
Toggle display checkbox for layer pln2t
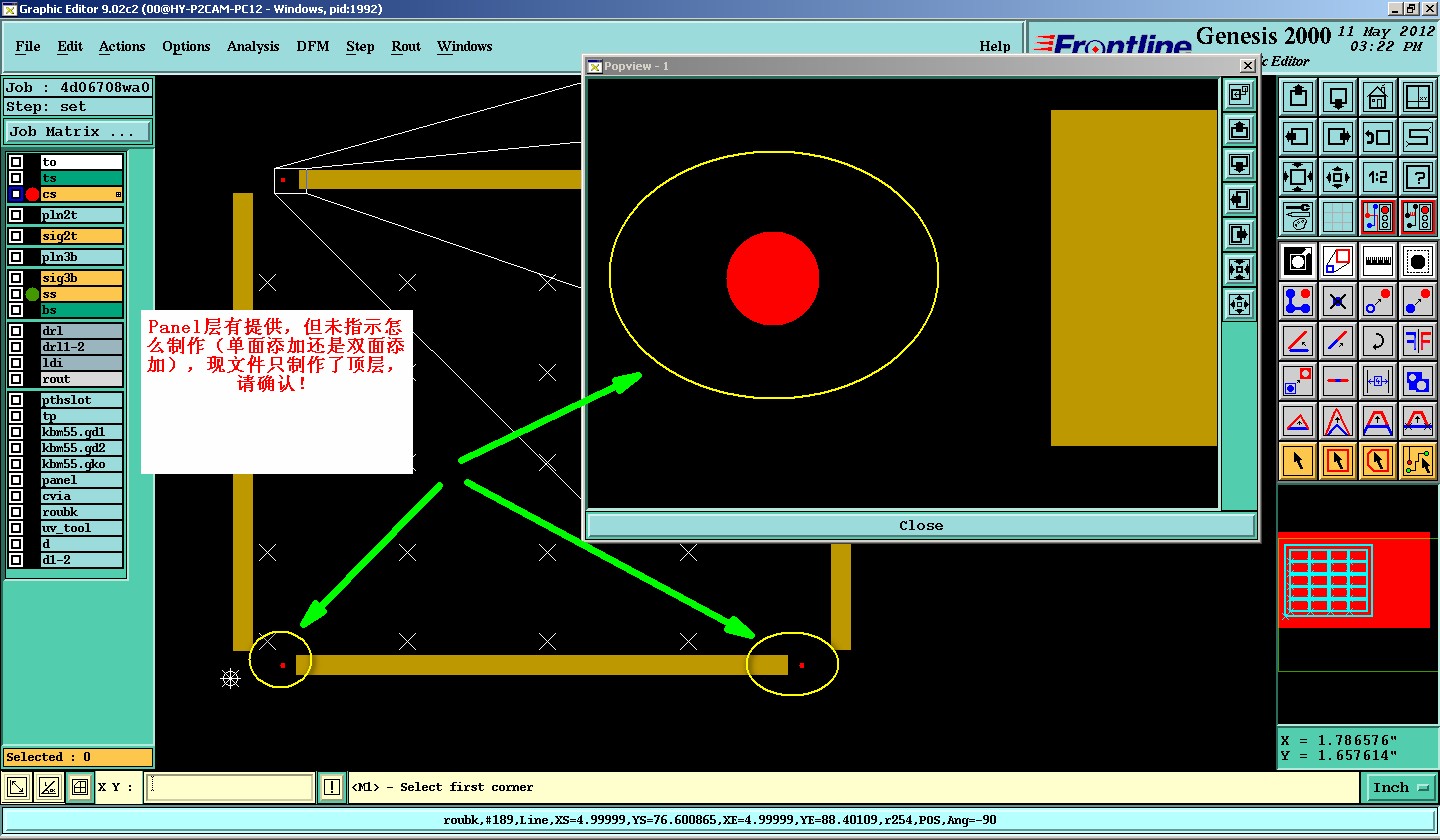coord(16,215)
